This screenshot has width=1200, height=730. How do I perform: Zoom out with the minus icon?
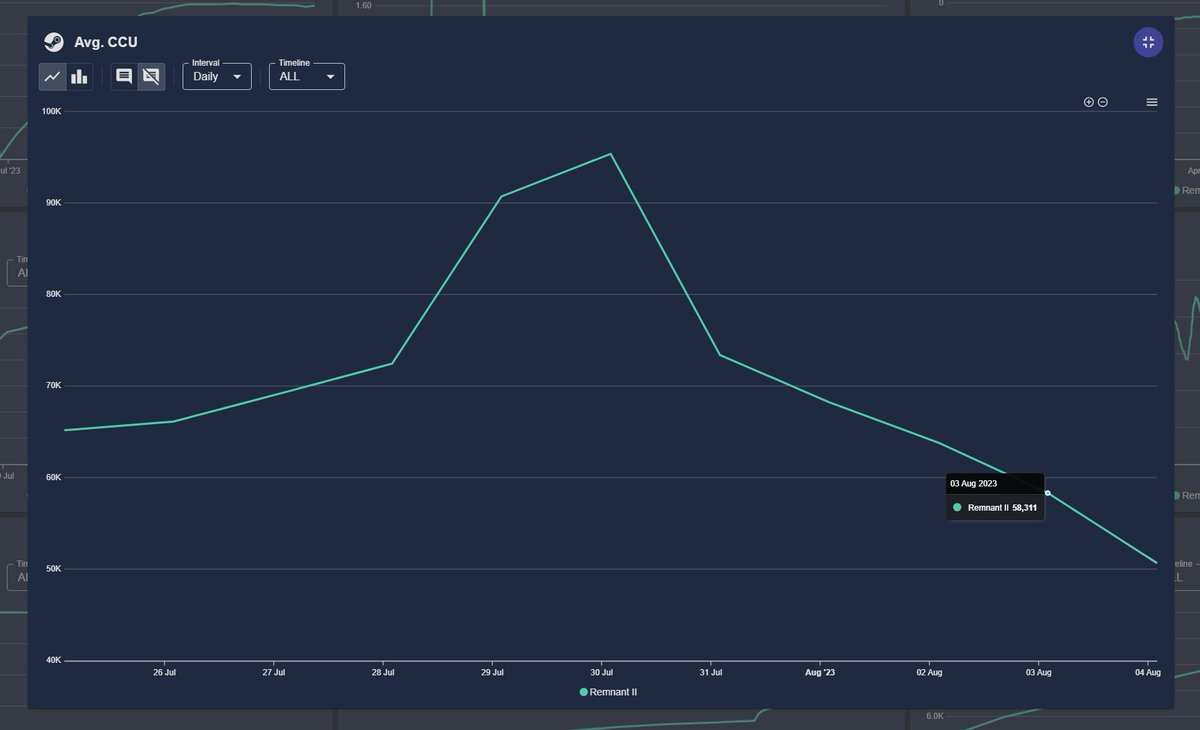coord(1103,102)
